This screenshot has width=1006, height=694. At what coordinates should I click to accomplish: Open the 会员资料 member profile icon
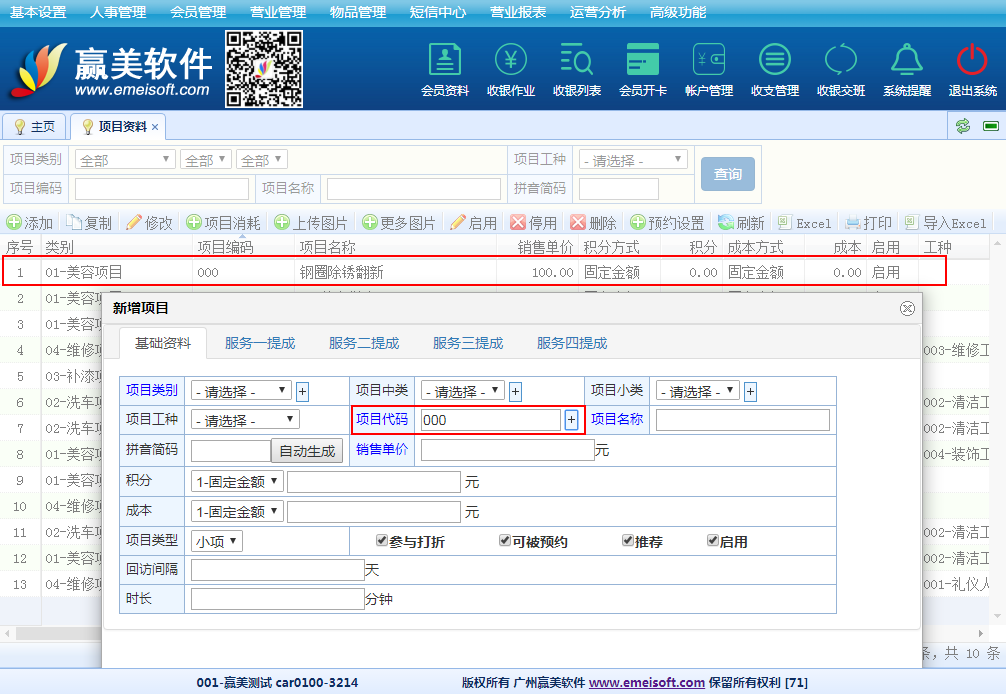point(445,61)
